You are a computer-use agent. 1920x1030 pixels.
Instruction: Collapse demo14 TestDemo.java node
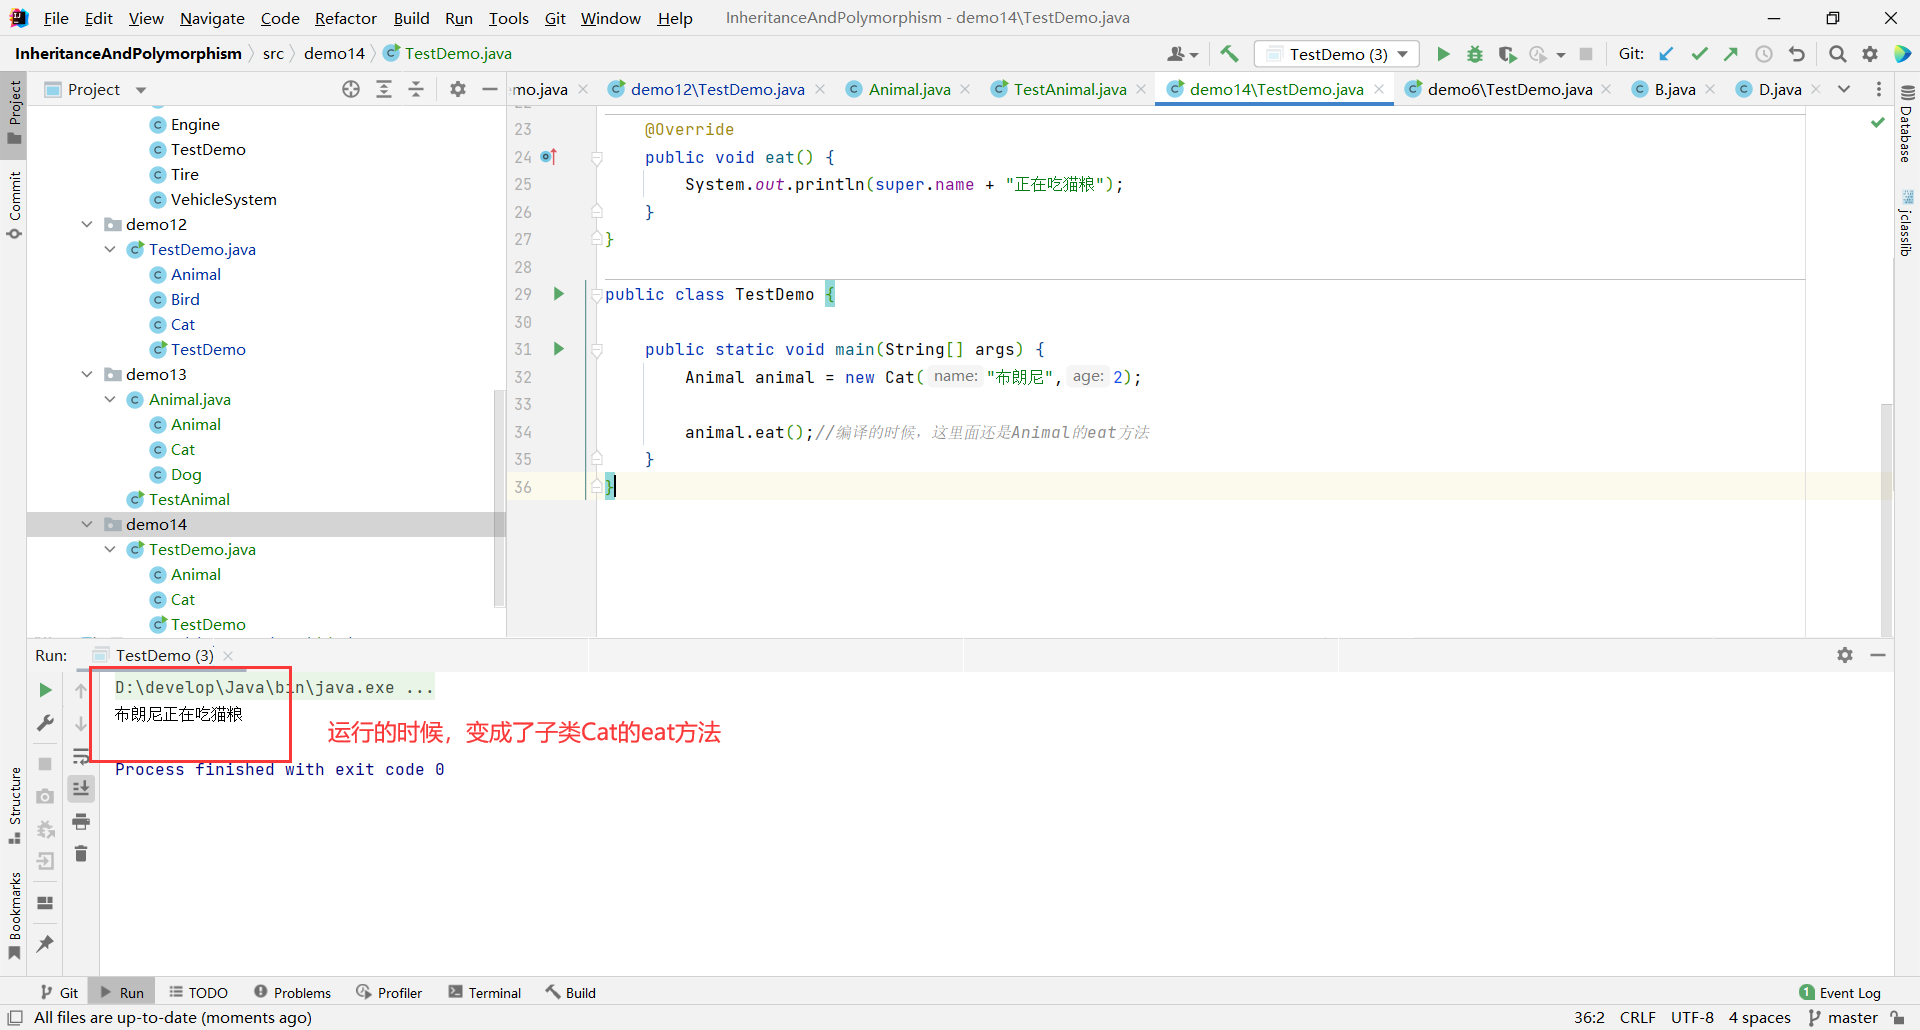click(x=110, y=549)
